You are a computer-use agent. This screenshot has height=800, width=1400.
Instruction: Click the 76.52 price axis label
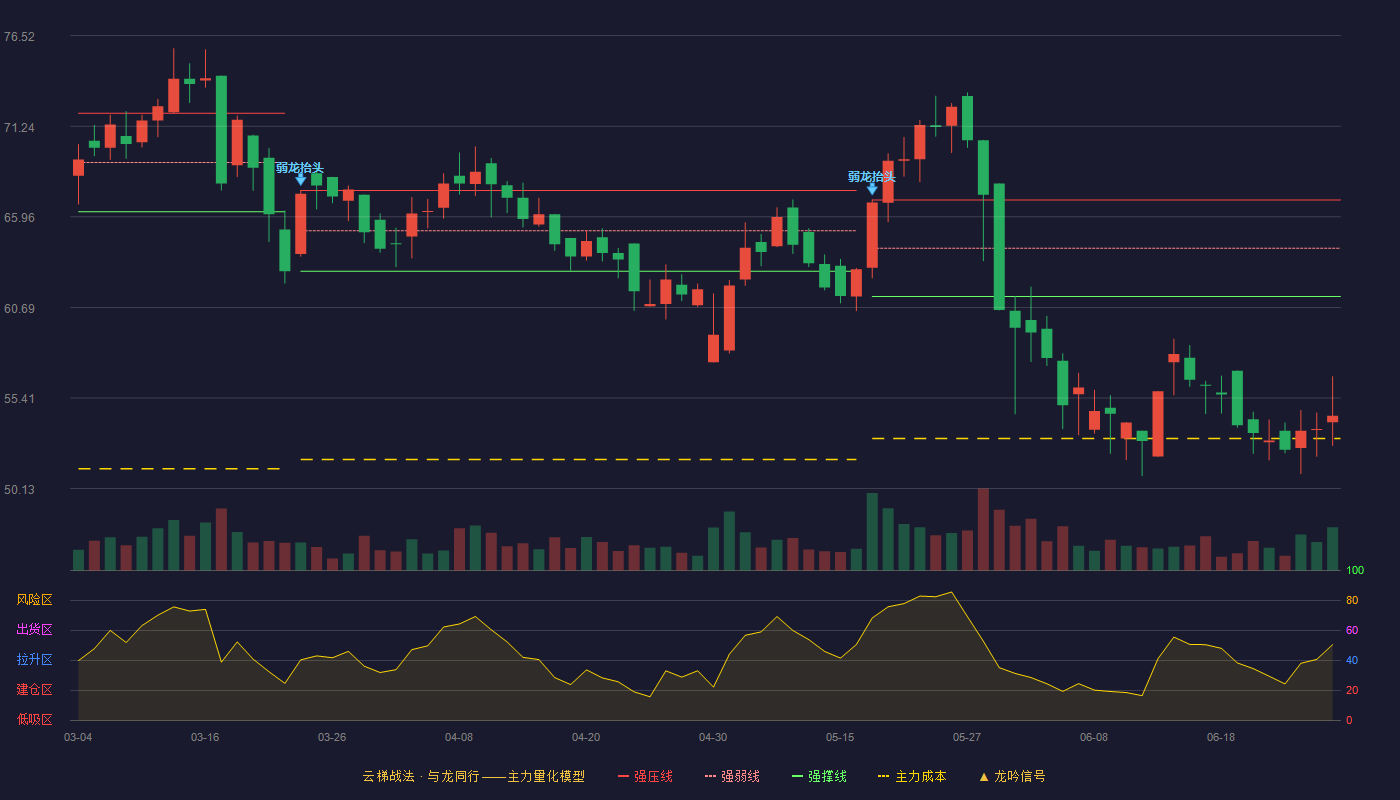coord(19,37)
